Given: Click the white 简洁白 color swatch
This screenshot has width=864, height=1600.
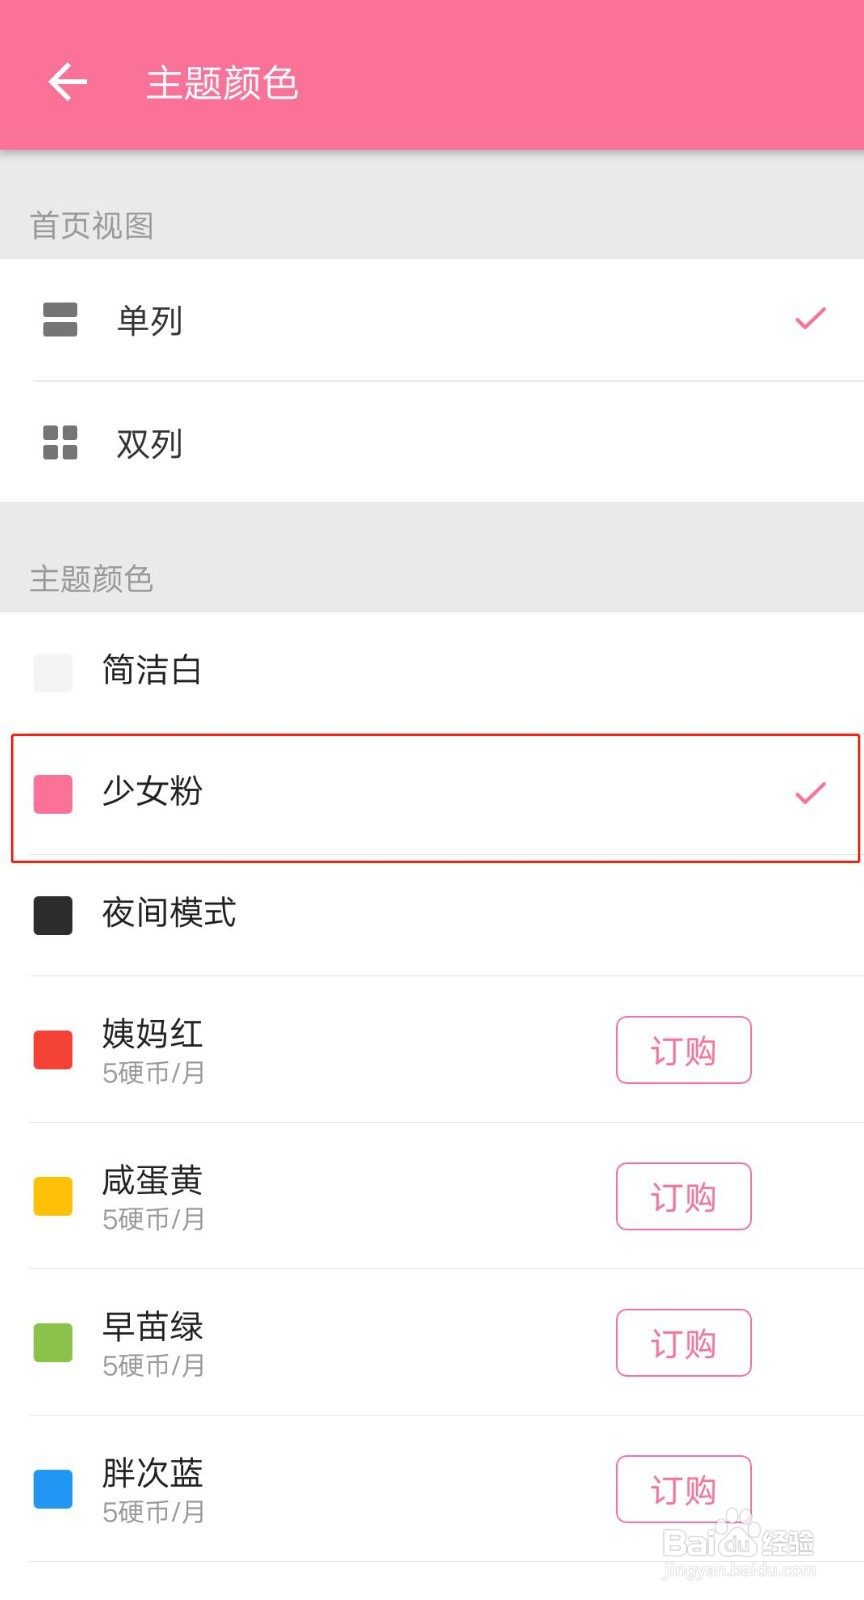Looking at the screenshot, I should point(53,673).
